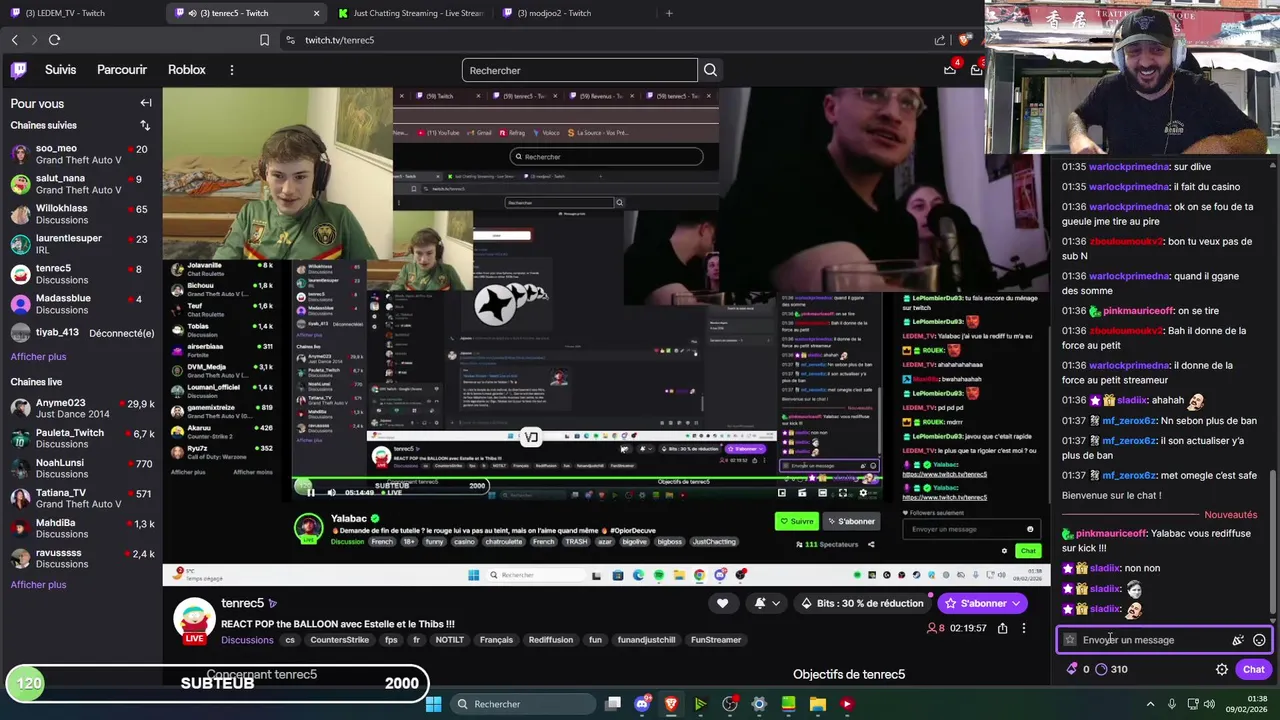Viewport: 1280px width, 720px height.
Task: Open Pauleta_Twitch channel in sidebar
Action: (x=80, y=438)
